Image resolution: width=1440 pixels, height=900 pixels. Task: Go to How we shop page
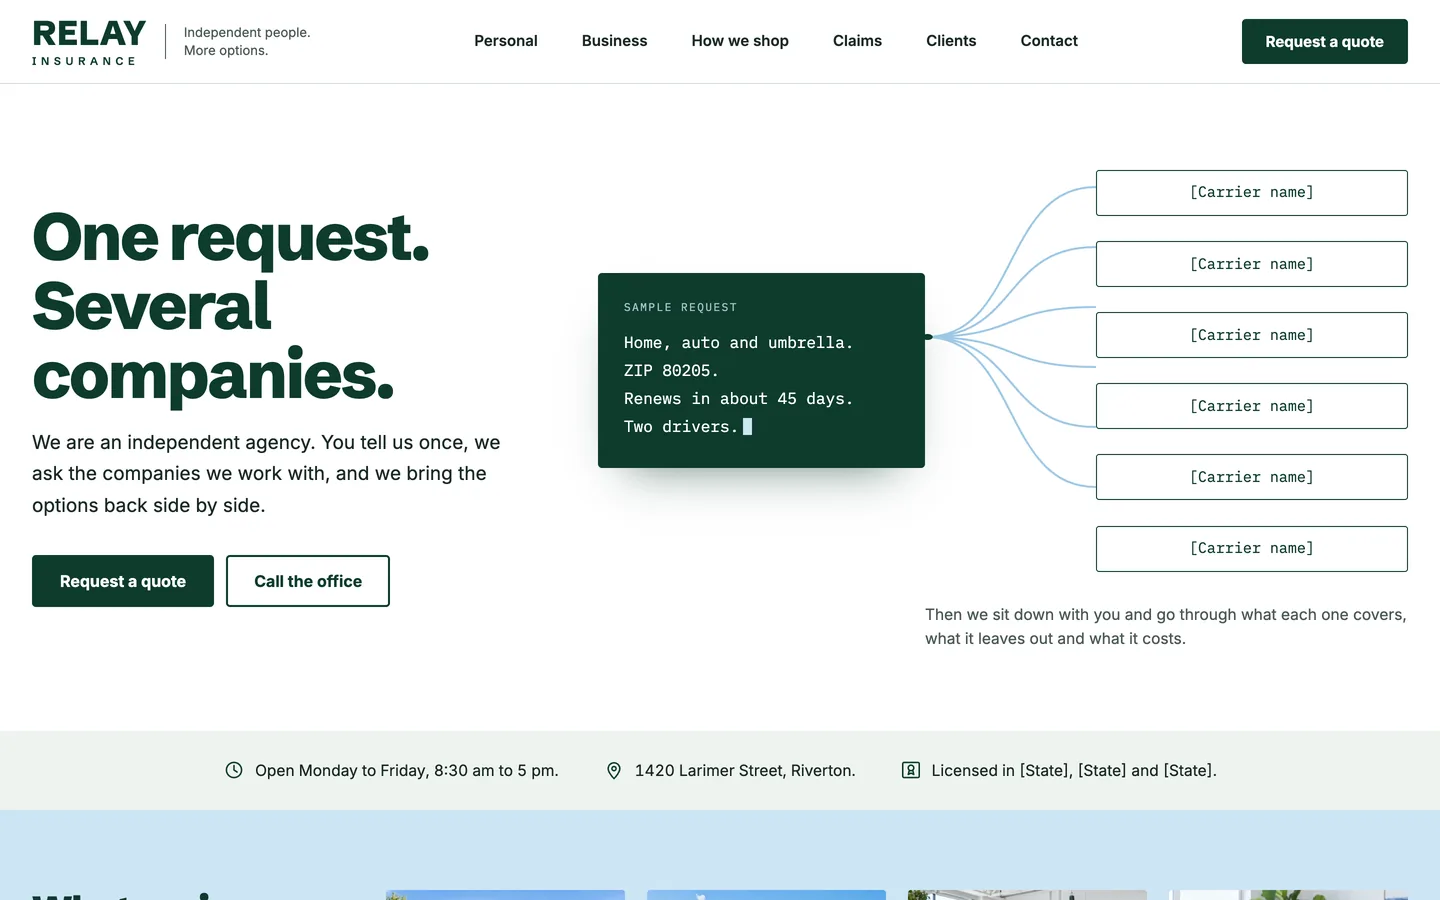tap(740, 41)
